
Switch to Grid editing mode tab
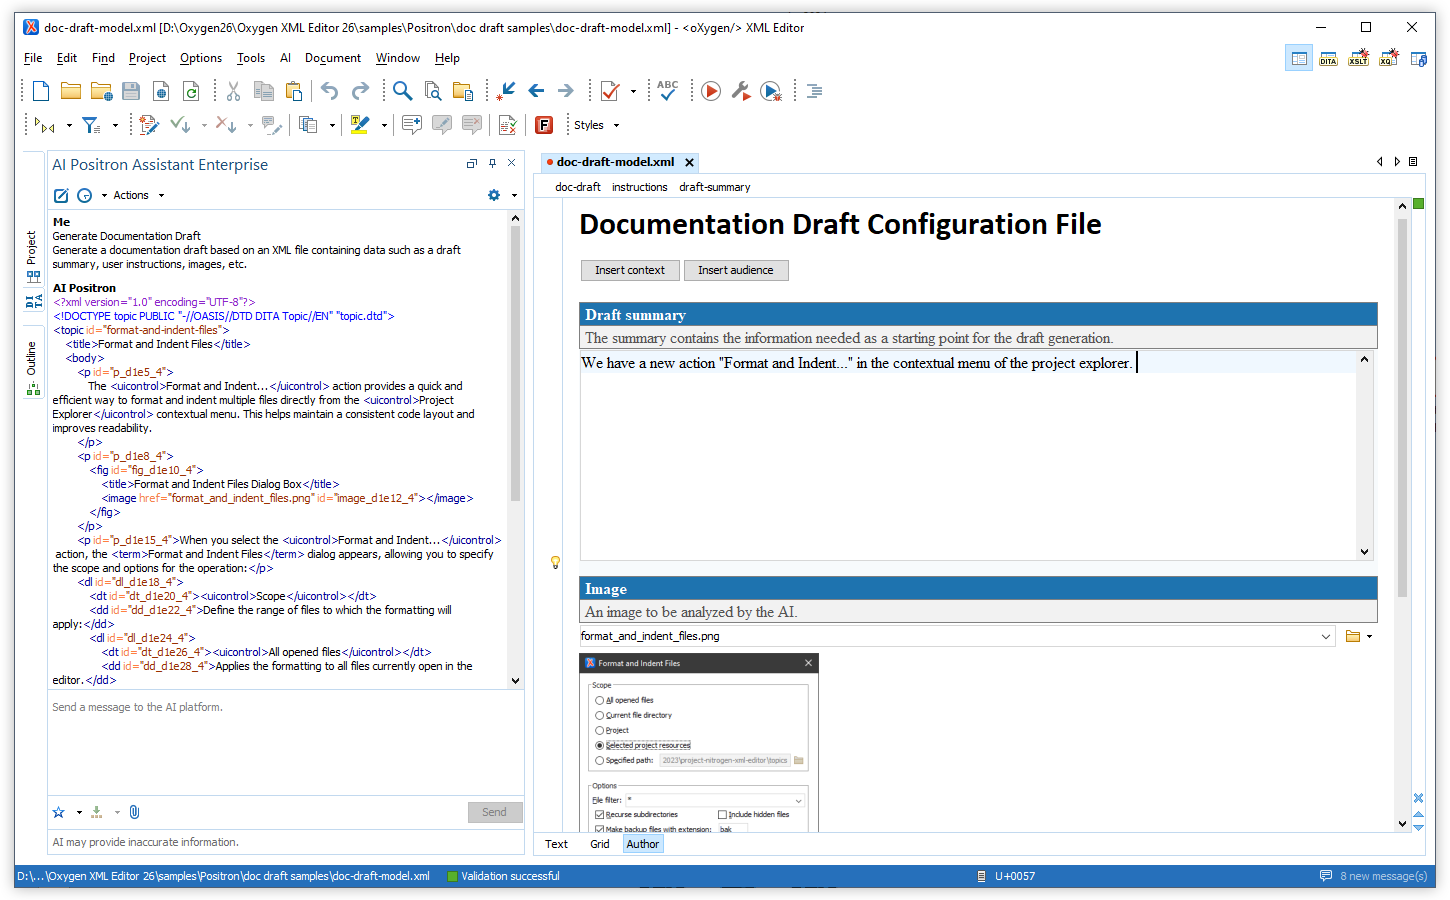[600, 844]
